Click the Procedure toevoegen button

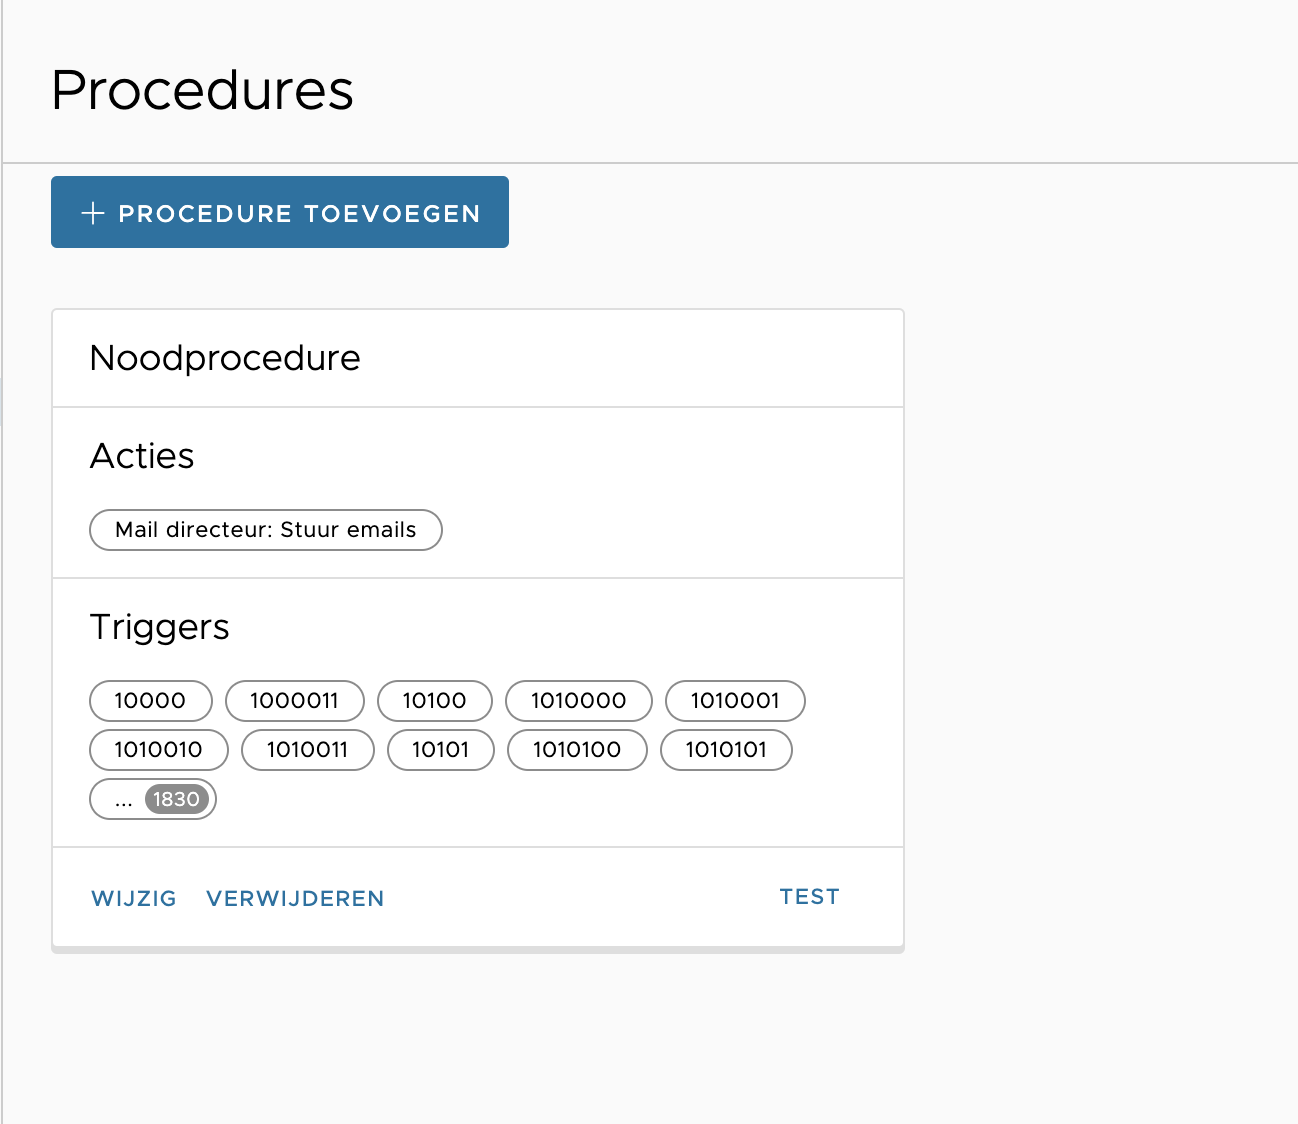pyautogui.click(x=280, y=212)
